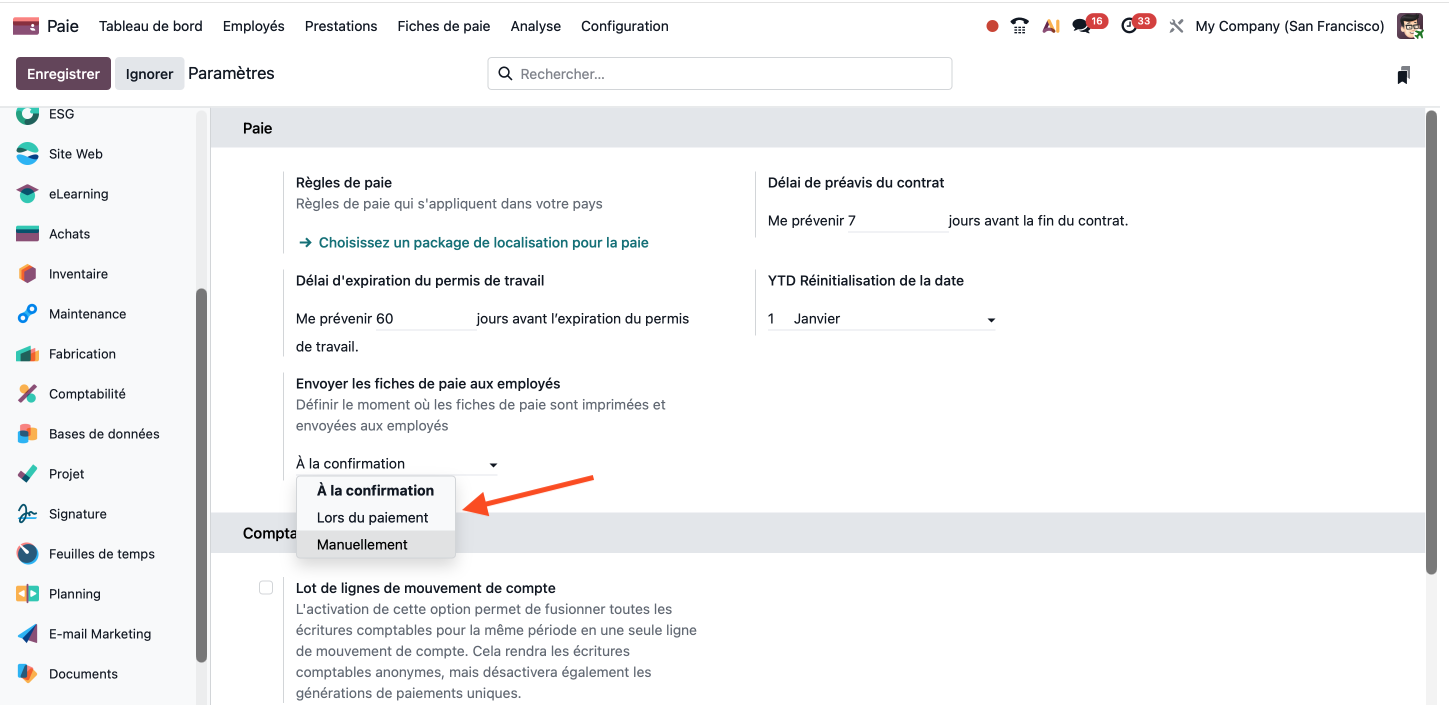Screen dimensions: 1449x705
Task: Choose 'Manuellement' from the dropdown list
Action: 363,545
